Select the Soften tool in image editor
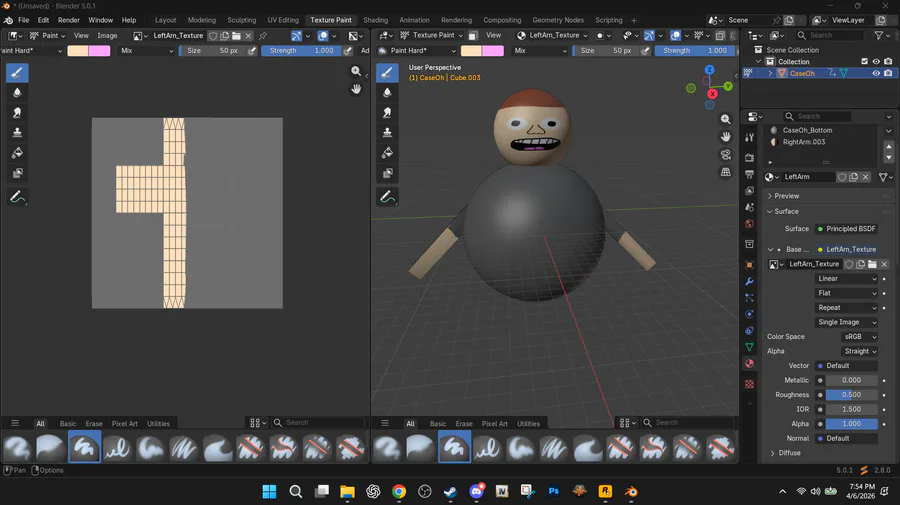The height and width of the screenshot is (505, 900). pyautogui.click(x=17, y=93)
